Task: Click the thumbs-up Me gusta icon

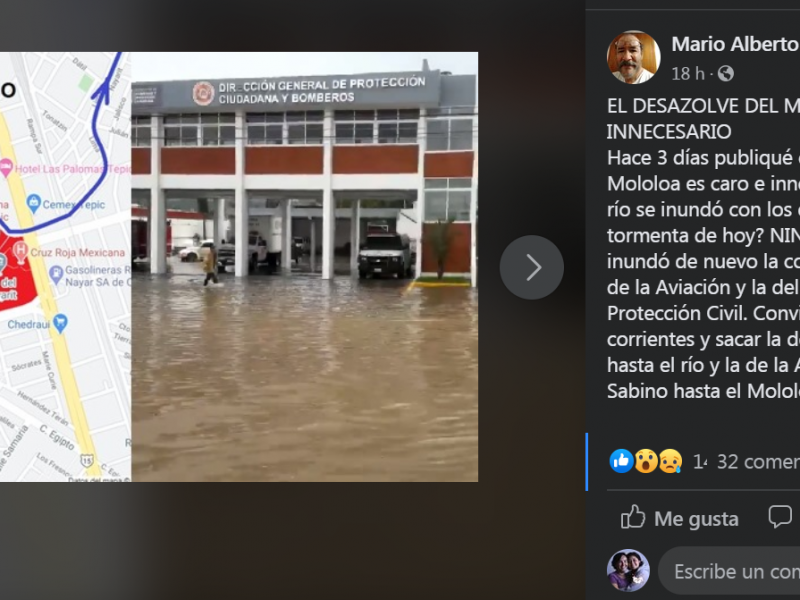Action: point(633,517)
